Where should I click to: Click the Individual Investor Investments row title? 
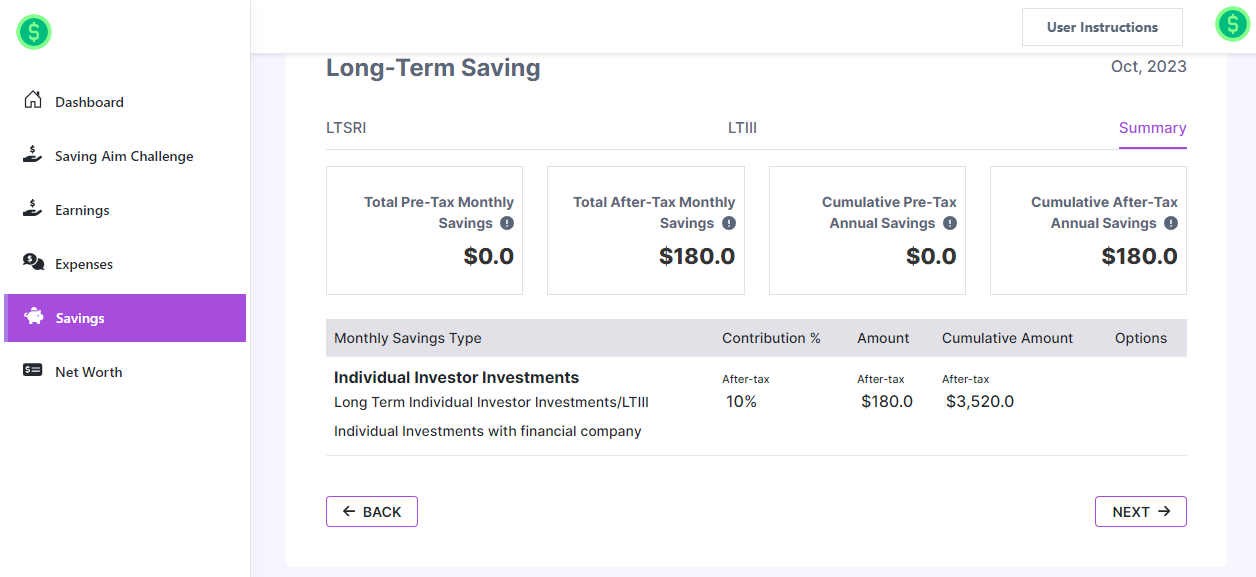(x=456, y=378)
